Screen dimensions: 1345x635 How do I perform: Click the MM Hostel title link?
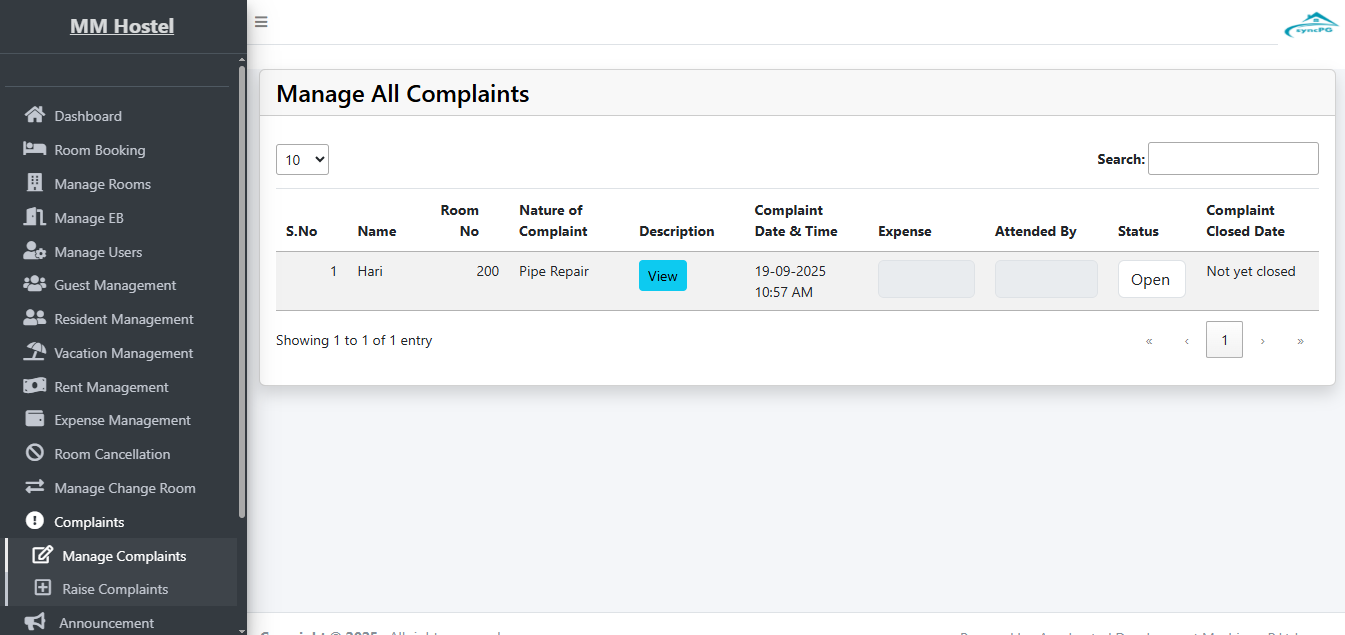122,26
